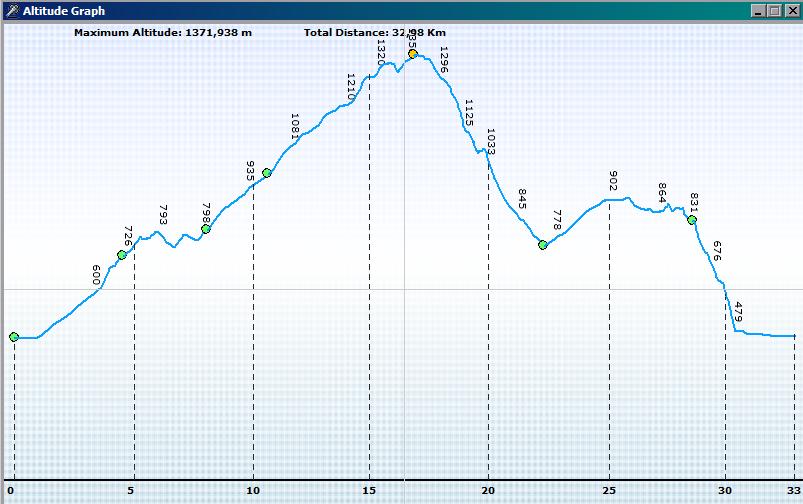Click the 902 altitude label

[613, 181]
